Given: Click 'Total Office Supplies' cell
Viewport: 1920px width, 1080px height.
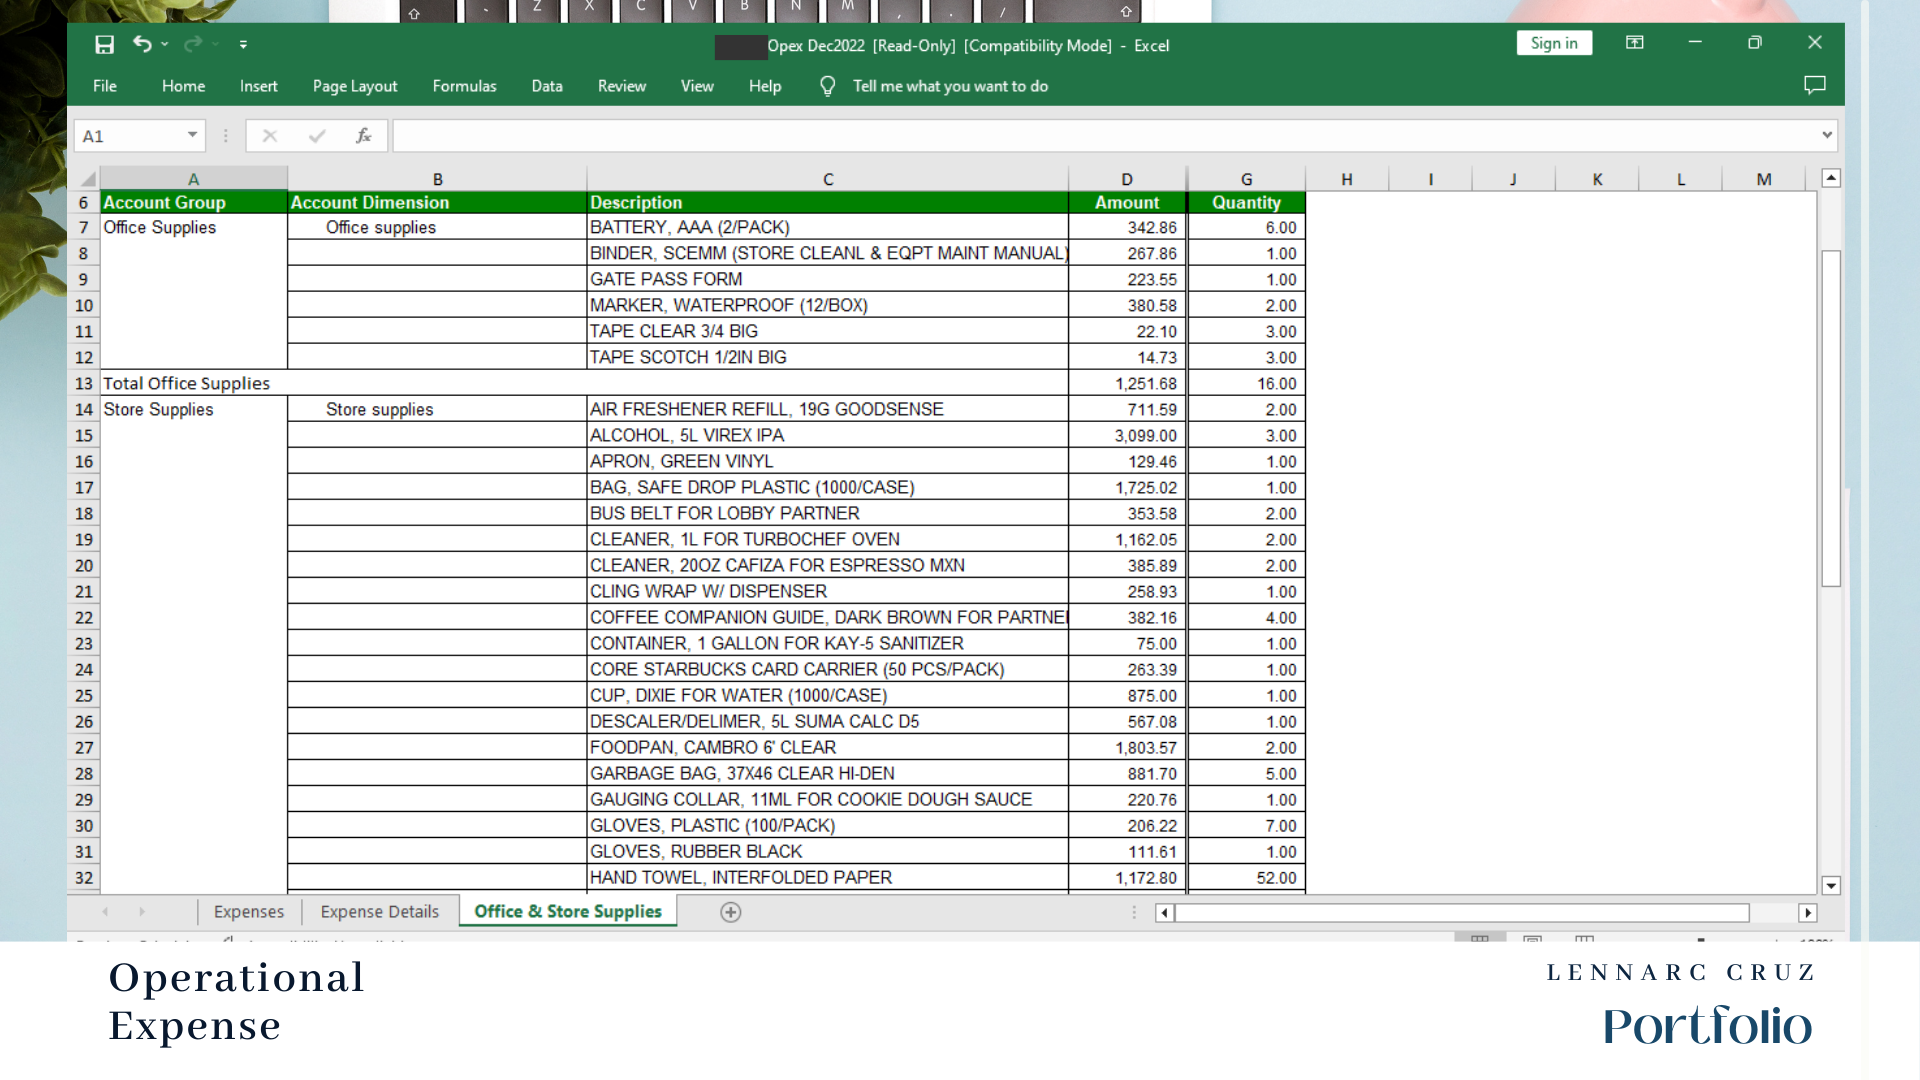Looking at the screenshot, I should 584,384.
